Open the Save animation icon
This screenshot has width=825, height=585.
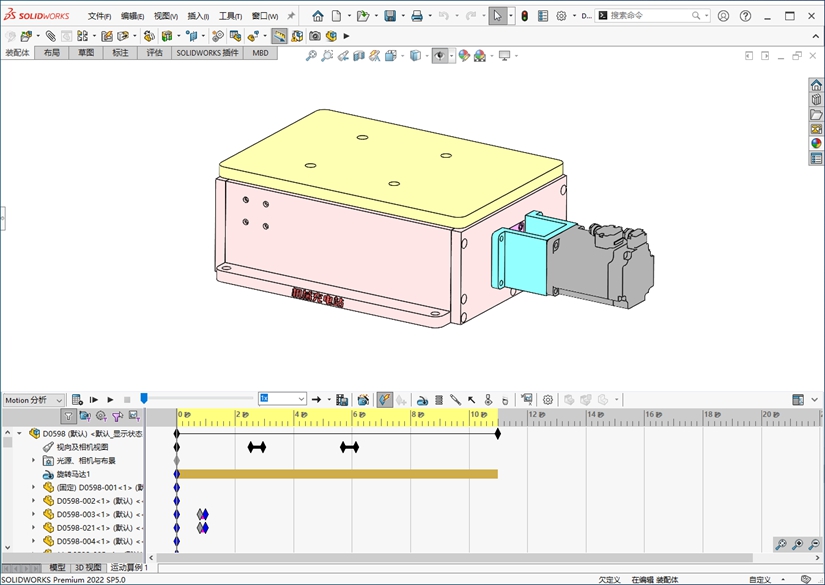pyautogui.click(x=342, y=400)
